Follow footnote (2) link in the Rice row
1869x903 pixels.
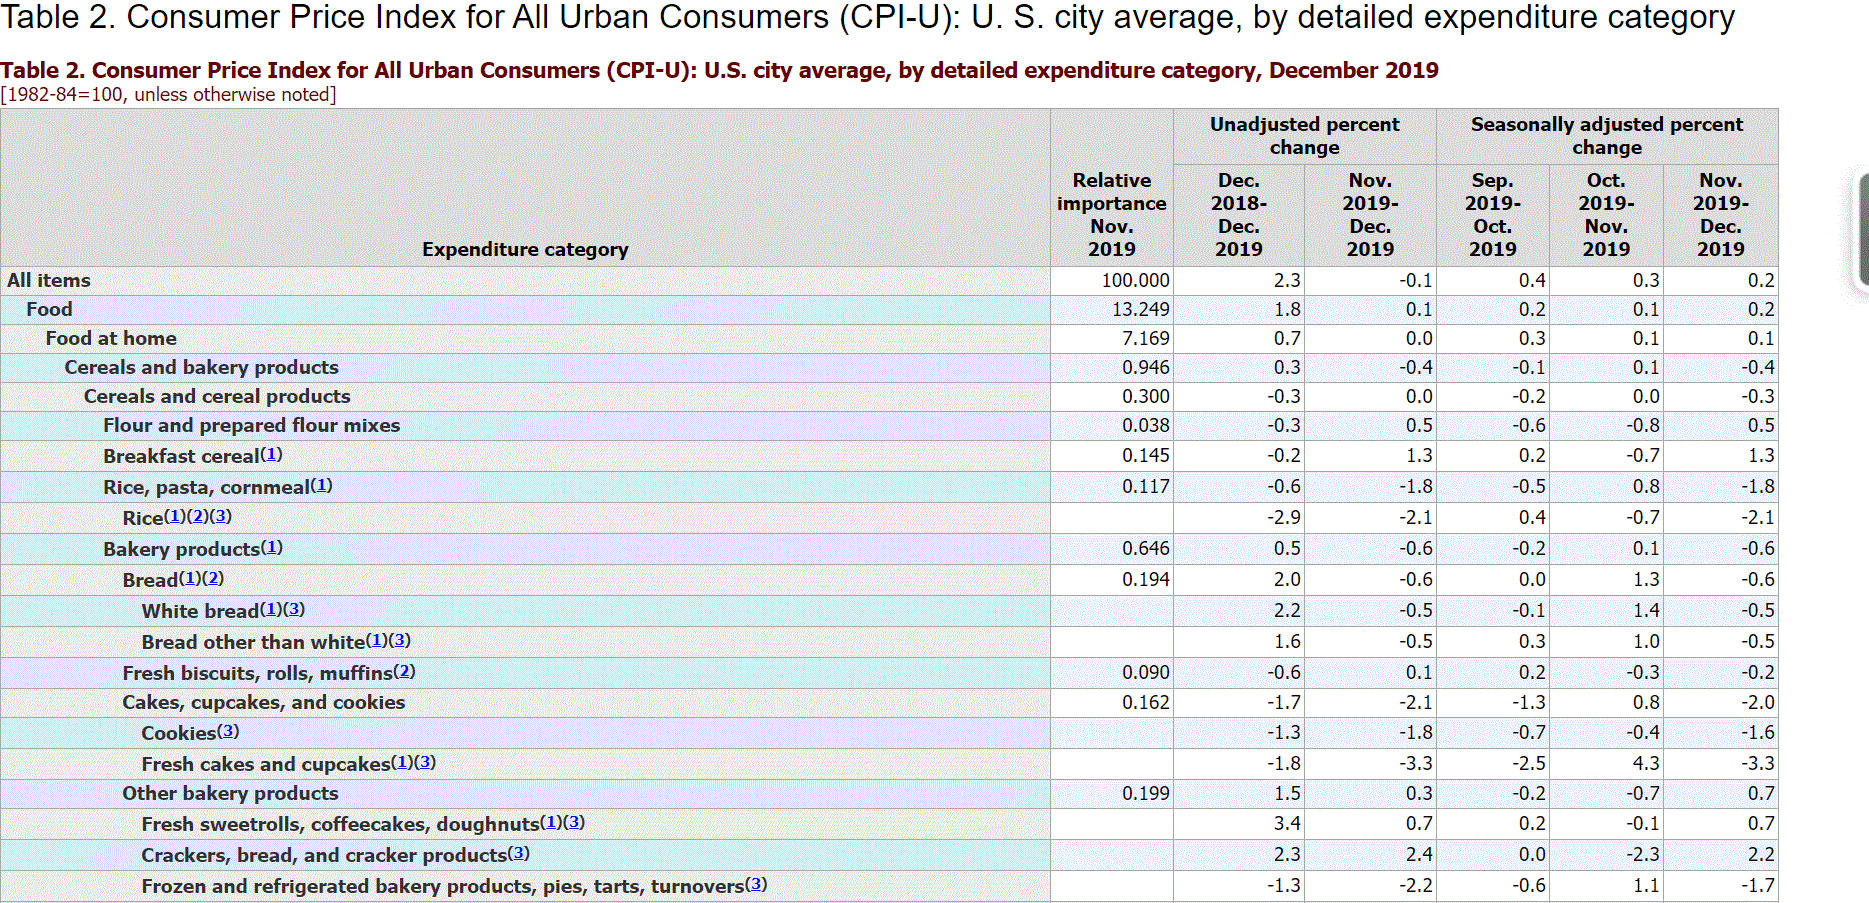click(x=197, y=516)
